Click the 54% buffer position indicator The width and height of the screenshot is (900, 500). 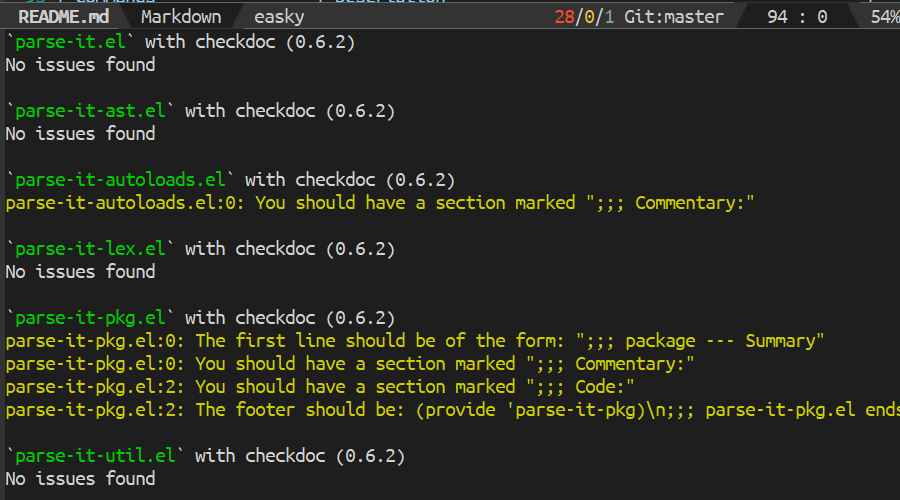885,17
